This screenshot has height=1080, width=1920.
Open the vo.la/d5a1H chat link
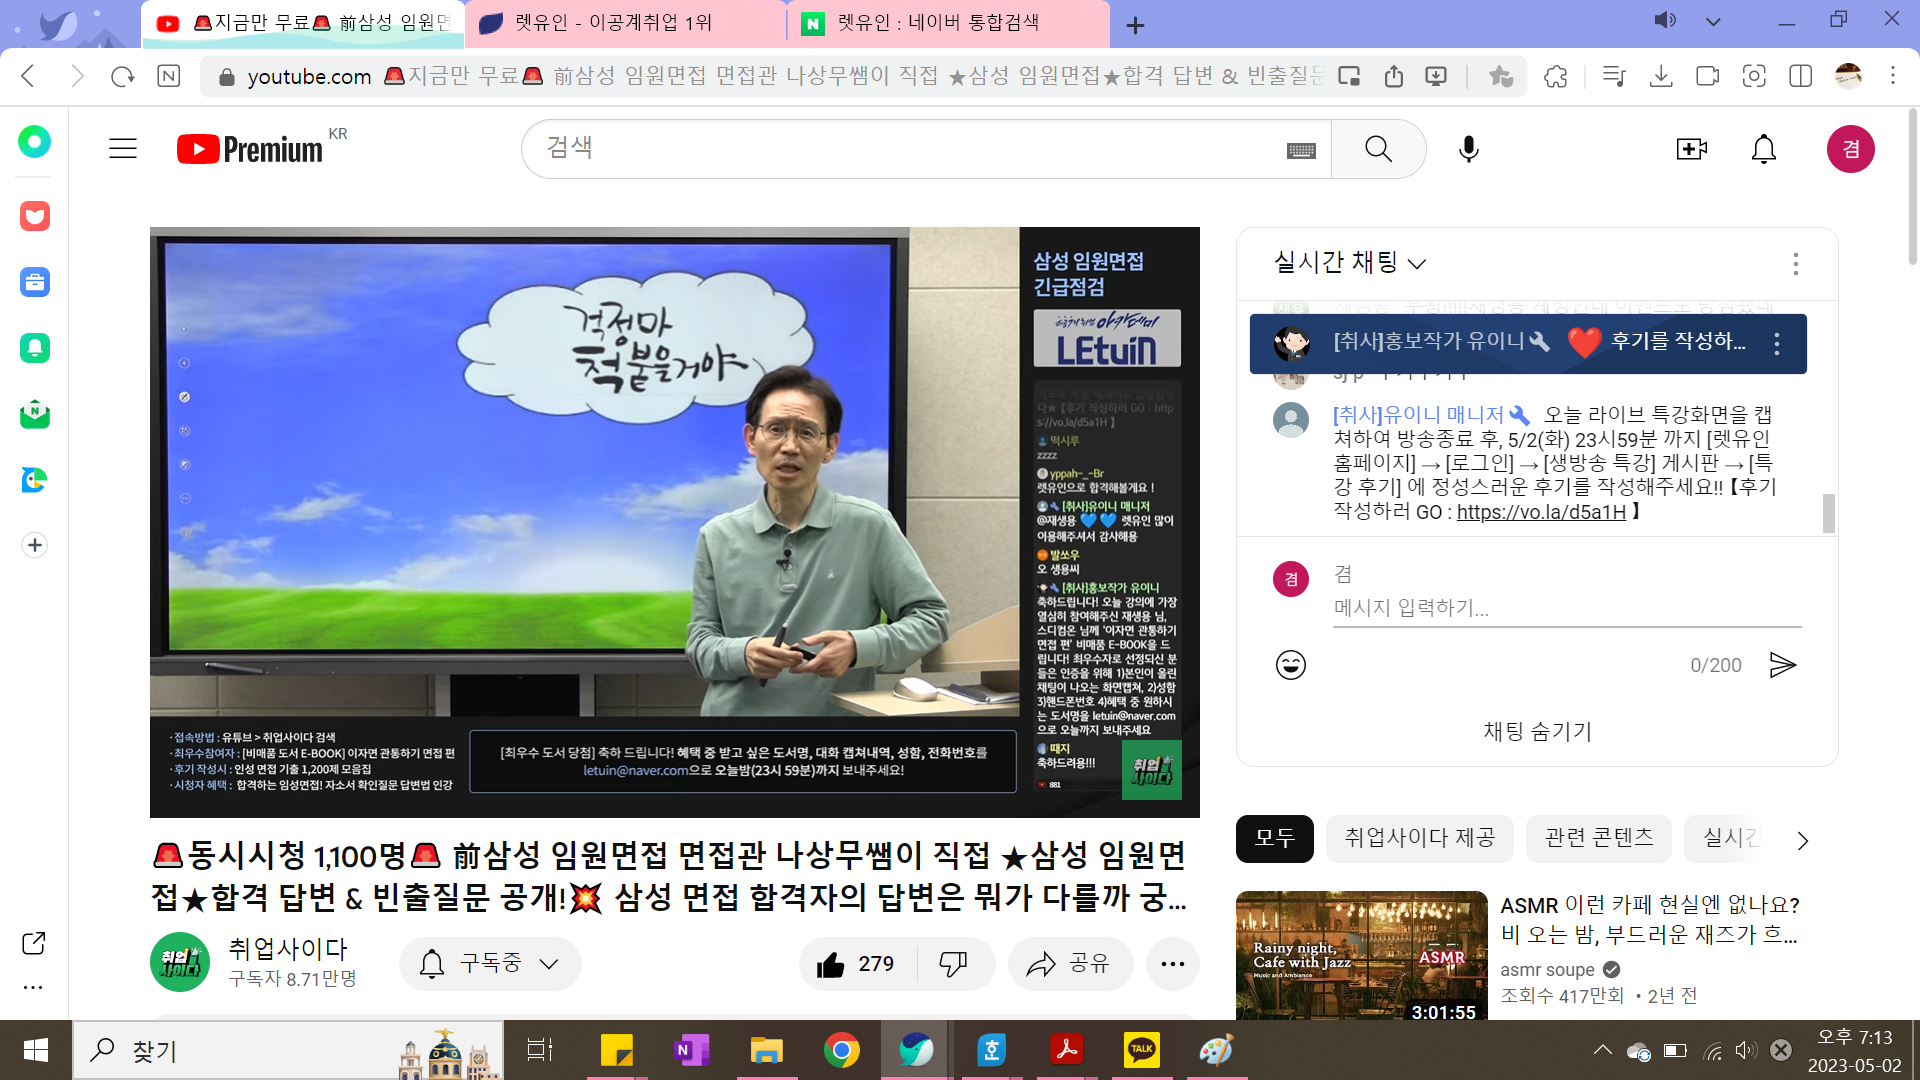click(1541, 512)
